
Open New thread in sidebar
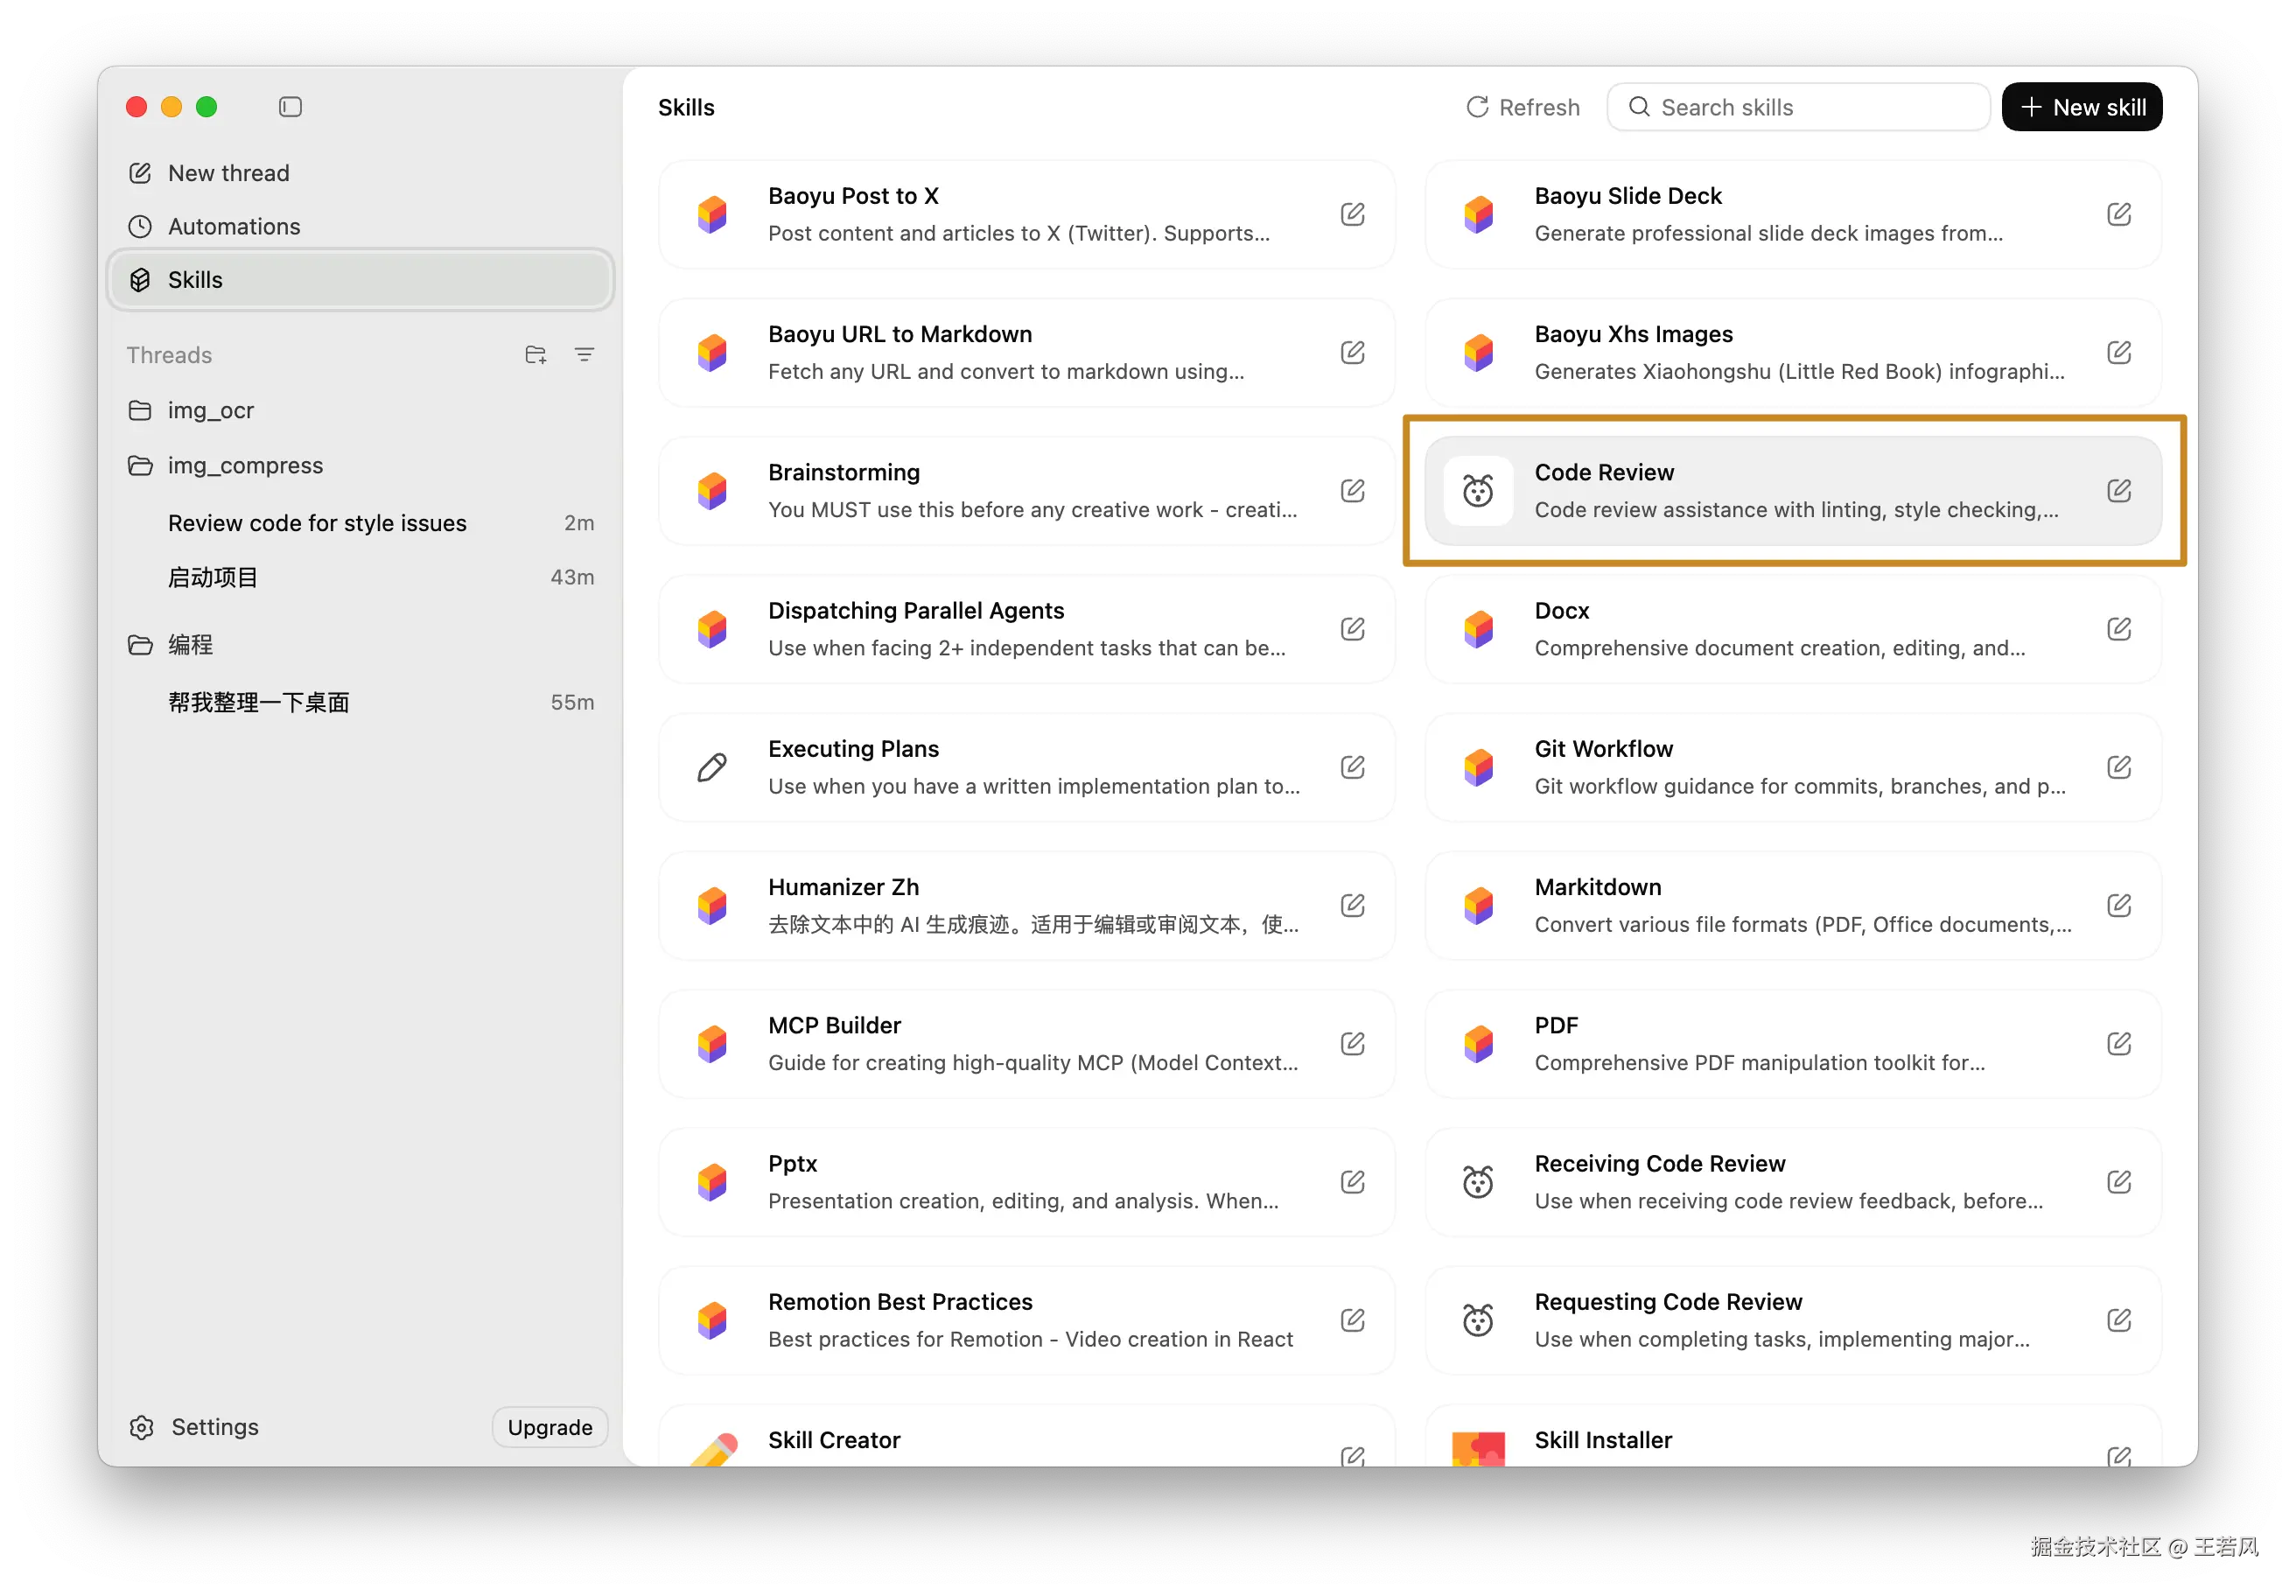click(x=228, y=173)
